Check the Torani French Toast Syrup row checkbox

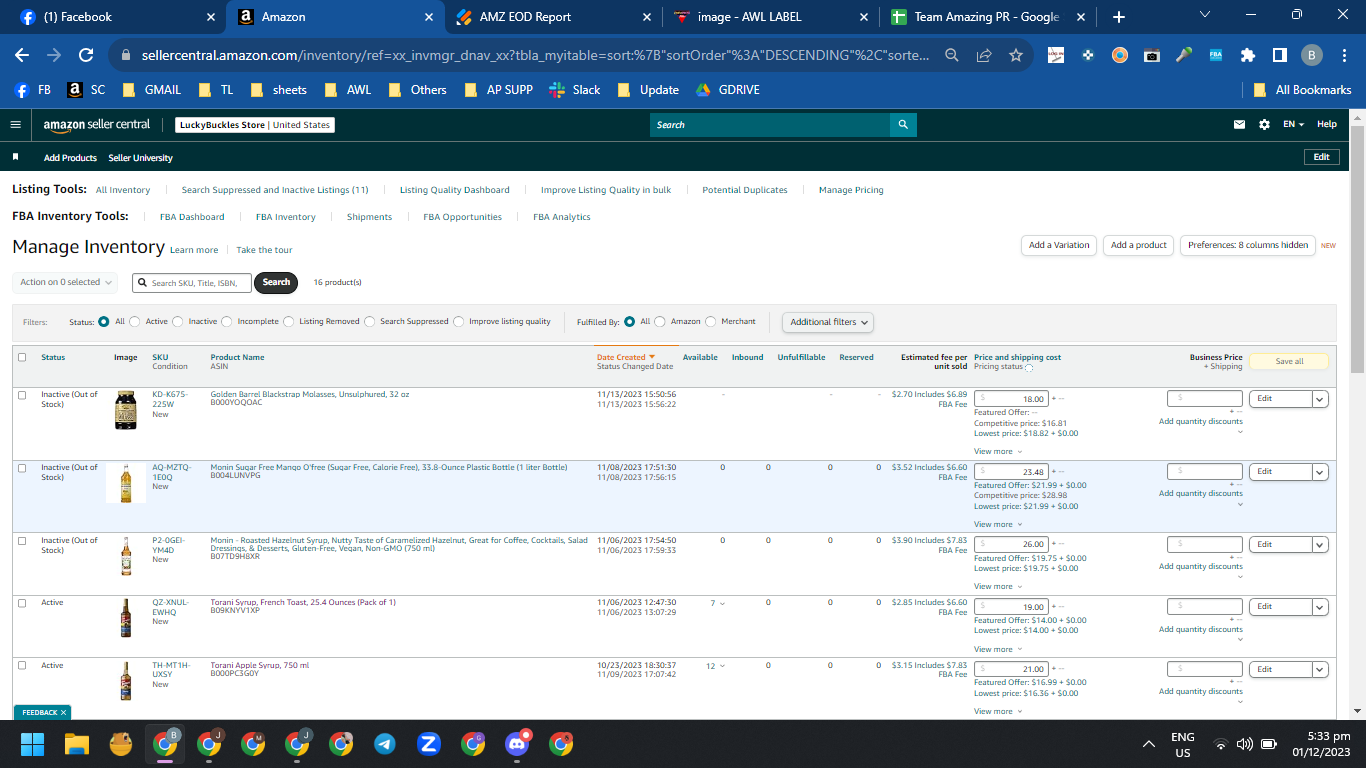(x=22, y=603)
